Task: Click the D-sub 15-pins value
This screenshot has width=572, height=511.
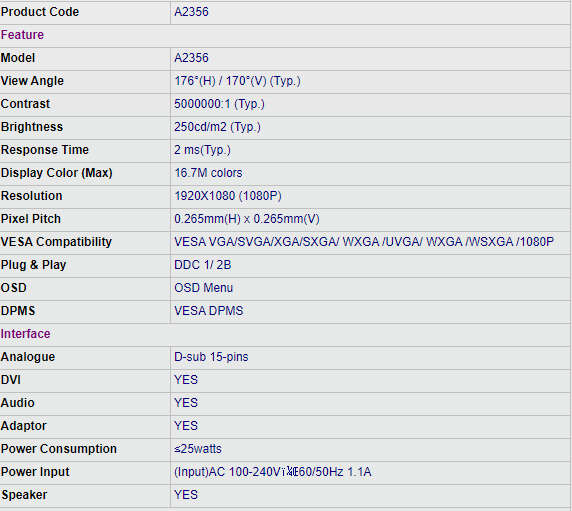Action: (211, 357)
